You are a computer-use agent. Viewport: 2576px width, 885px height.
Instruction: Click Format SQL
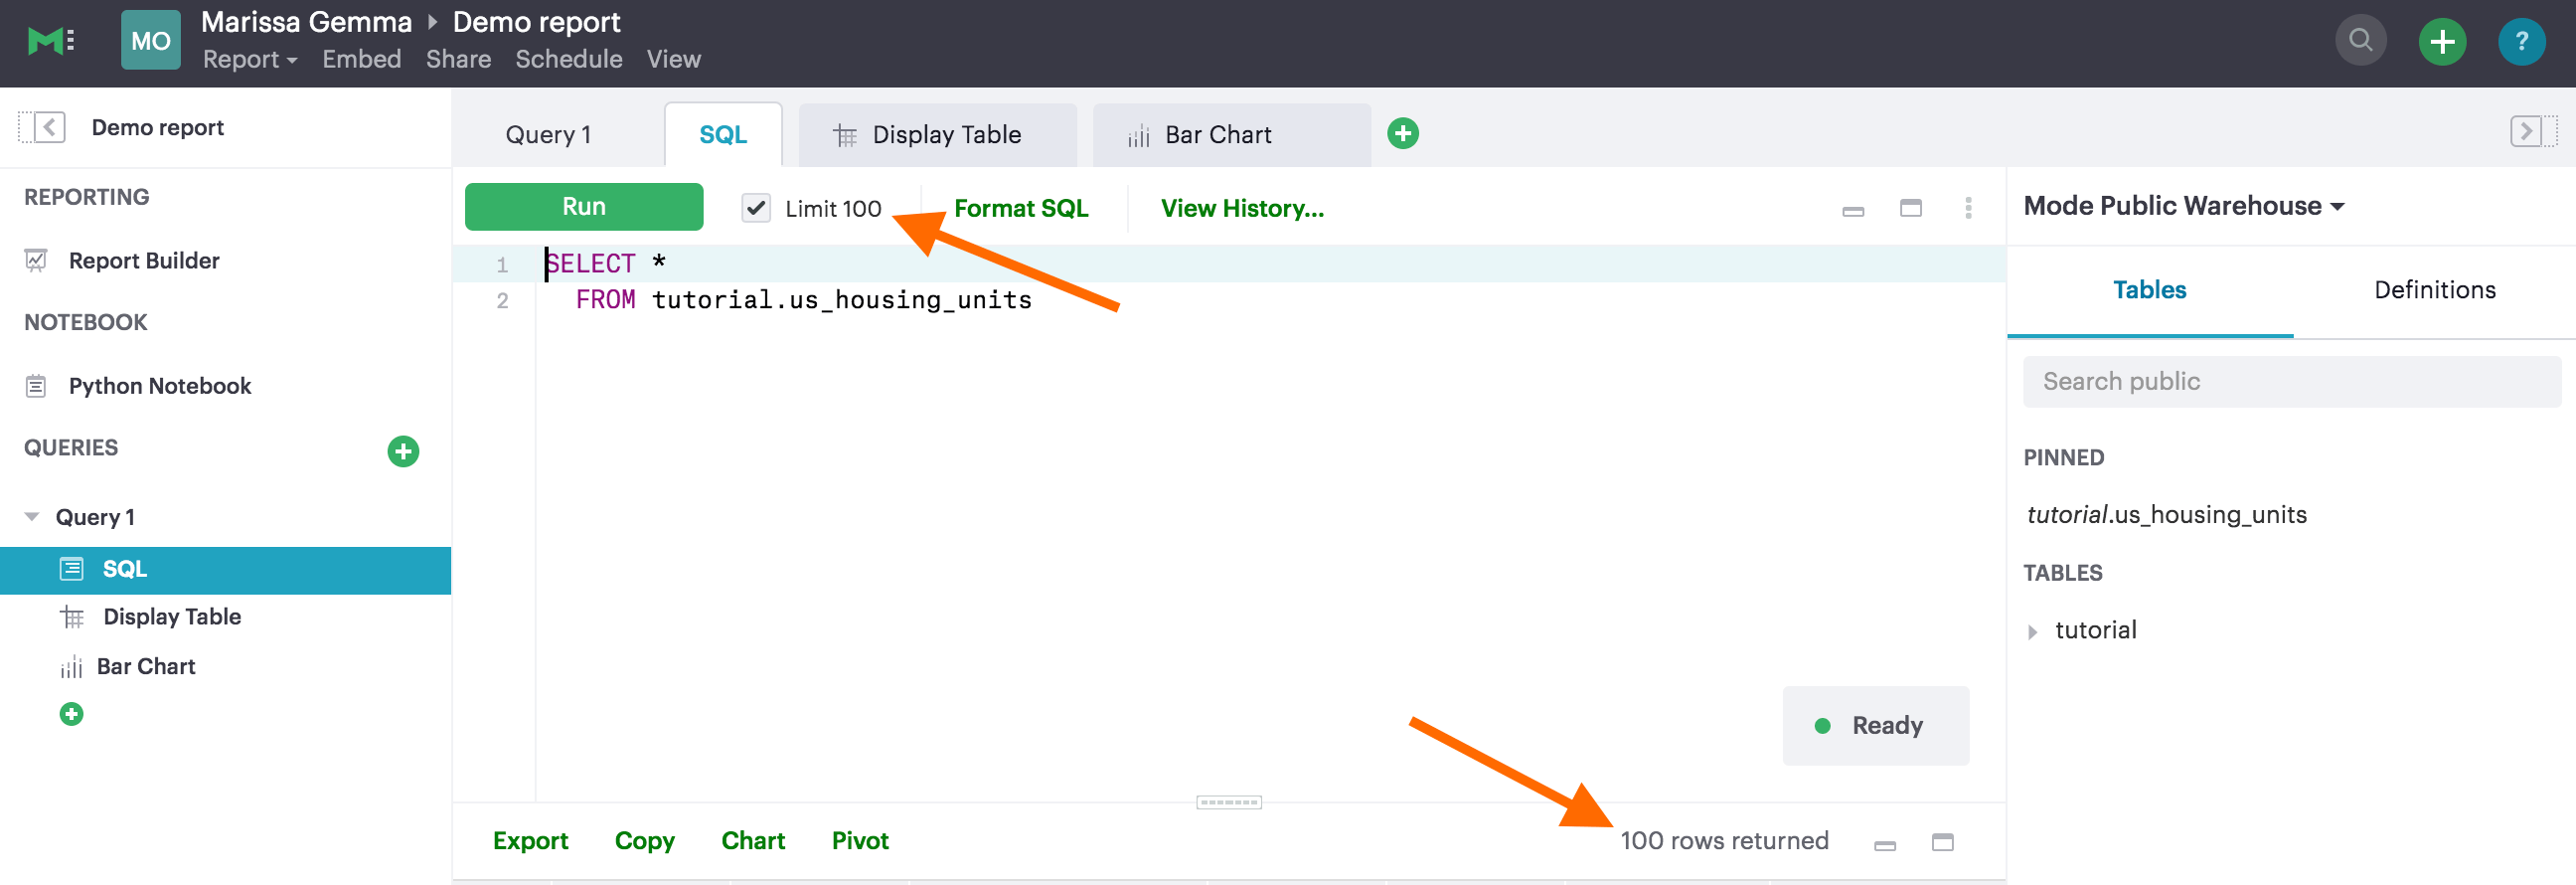pyautogui.click(x=1021, y=208)
